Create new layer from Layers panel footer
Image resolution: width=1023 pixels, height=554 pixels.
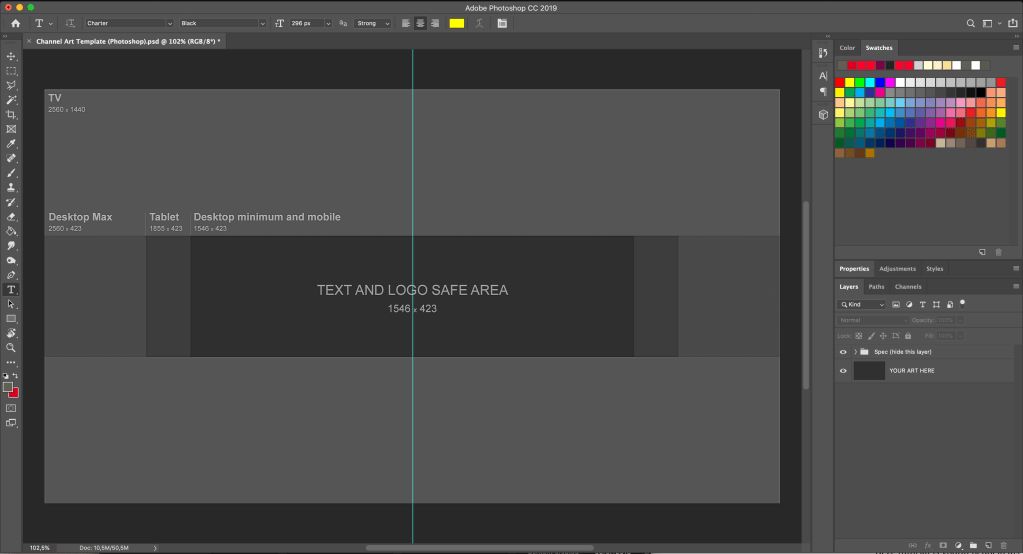pos(987,545)
